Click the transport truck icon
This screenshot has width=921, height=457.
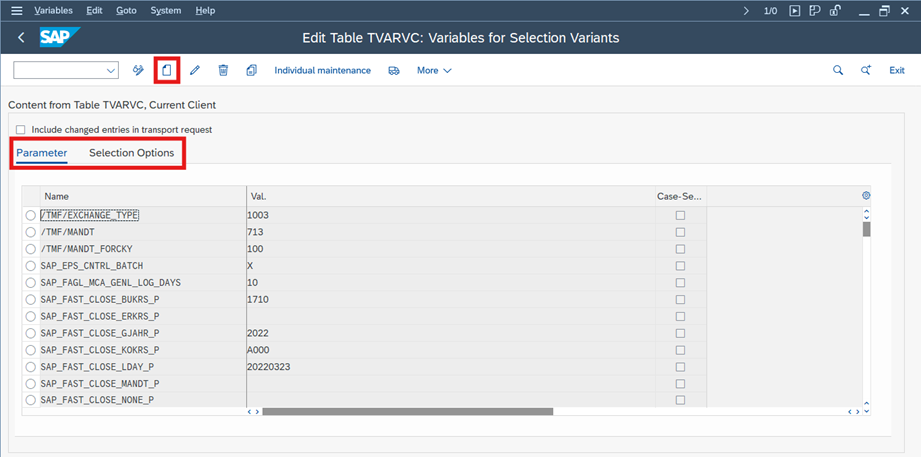[394, 70]
